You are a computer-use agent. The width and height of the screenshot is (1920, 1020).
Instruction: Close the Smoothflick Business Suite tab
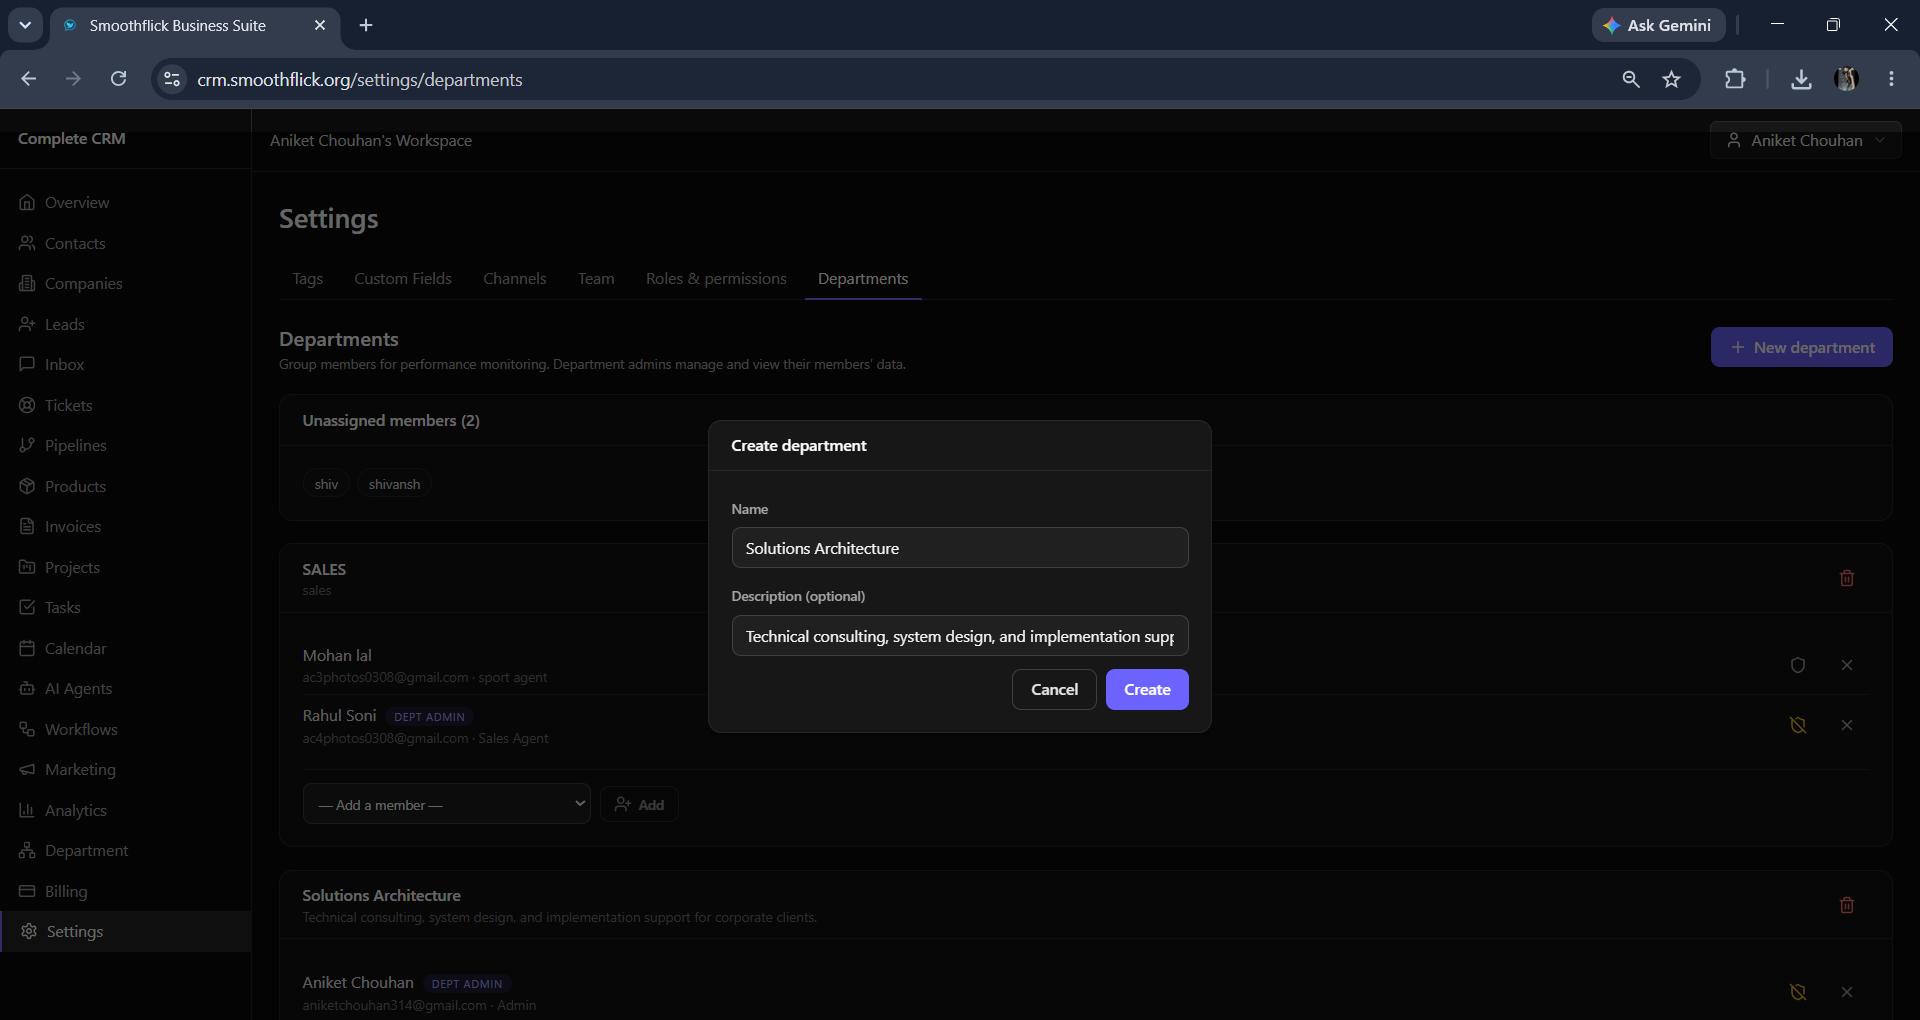tap(320, 25)
